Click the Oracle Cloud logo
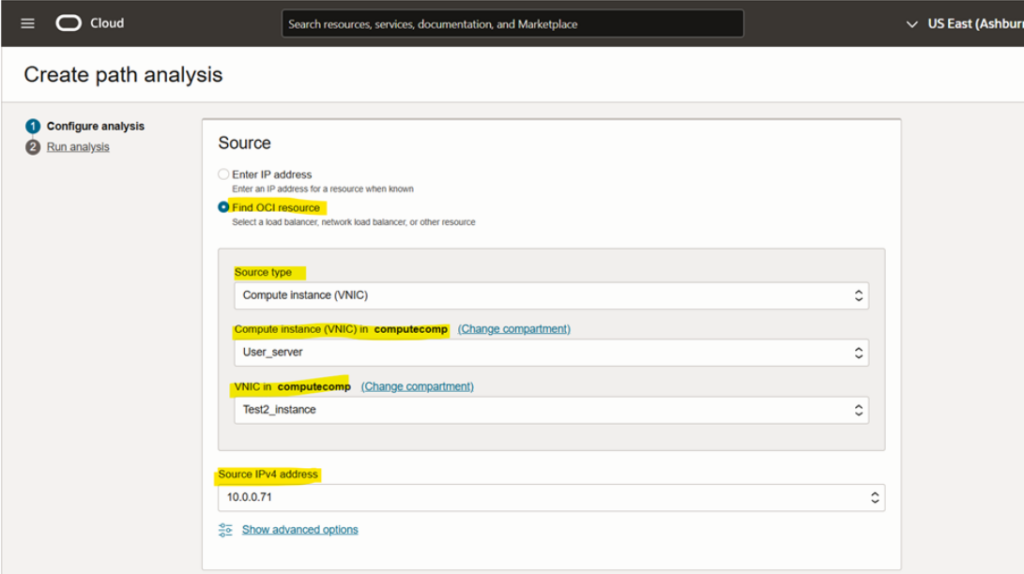Image resolution: width=1024 pixels, height=574 pixels. 68,24
